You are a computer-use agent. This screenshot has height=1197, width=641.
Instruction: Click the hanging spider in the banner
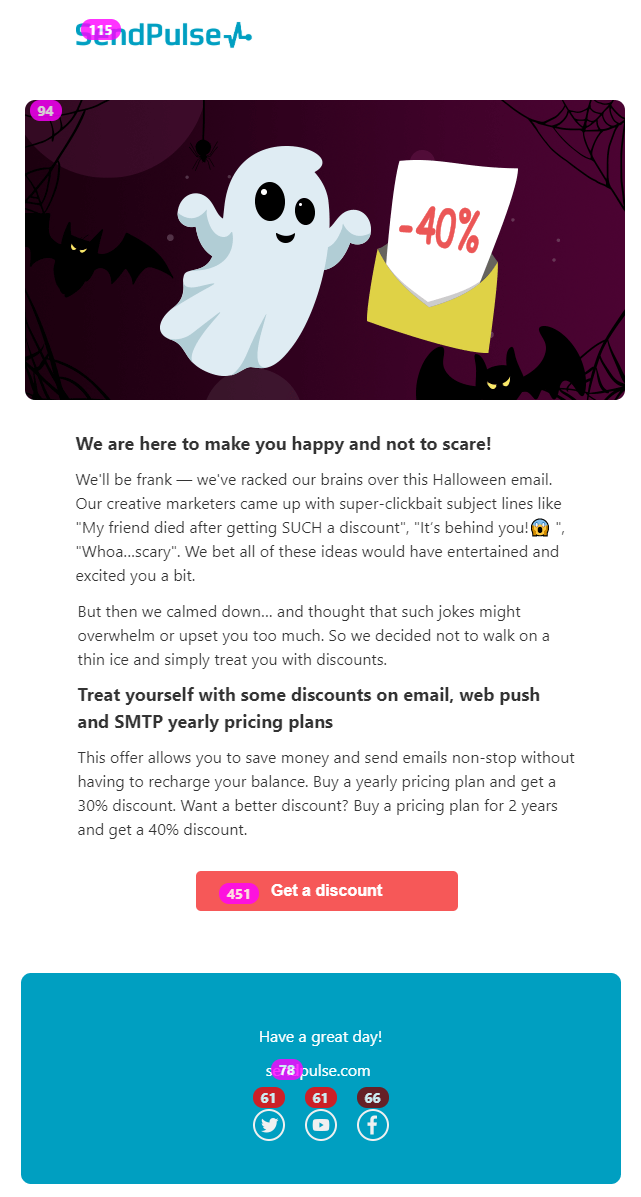pyautogui.click(x=203, y=150)
